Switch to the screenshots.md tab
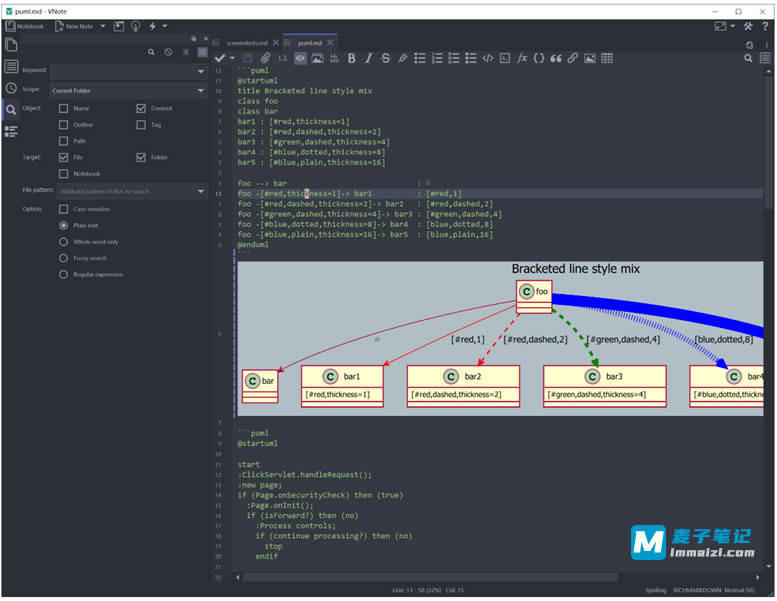777x601 pixels. point(246,43)
